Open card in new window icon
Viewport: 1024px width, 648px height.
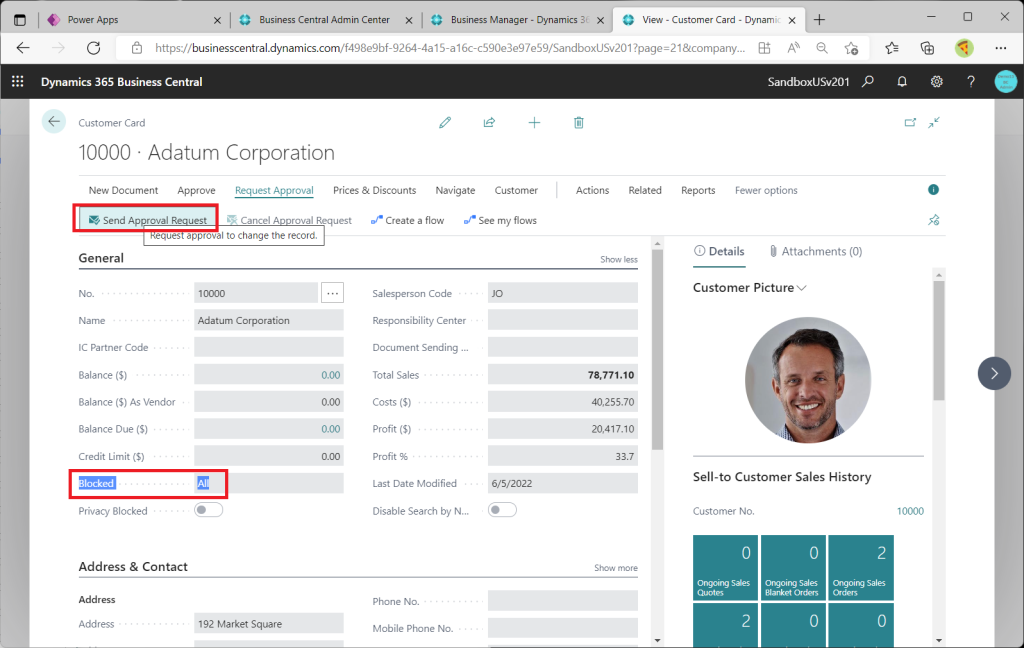910,122
